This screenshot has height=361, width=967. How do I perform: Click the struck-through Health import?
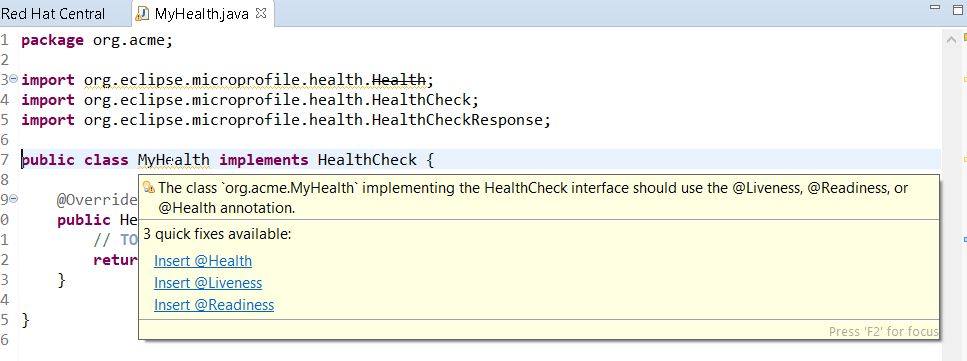[398, 80]
